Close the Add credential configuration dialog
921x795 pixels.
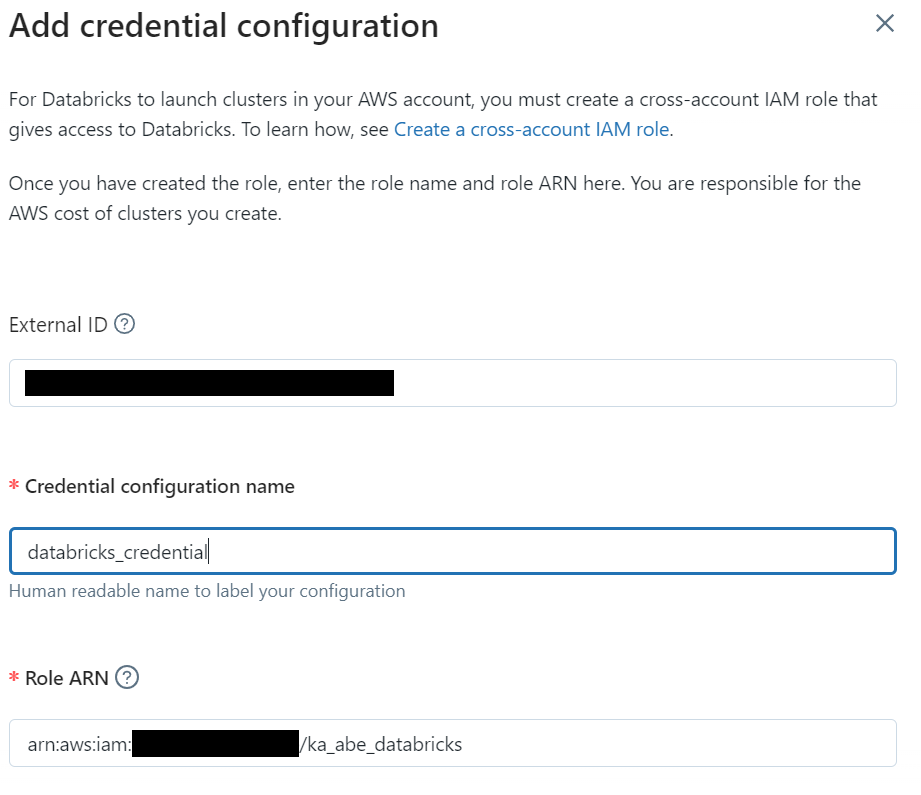click(885, 24)
